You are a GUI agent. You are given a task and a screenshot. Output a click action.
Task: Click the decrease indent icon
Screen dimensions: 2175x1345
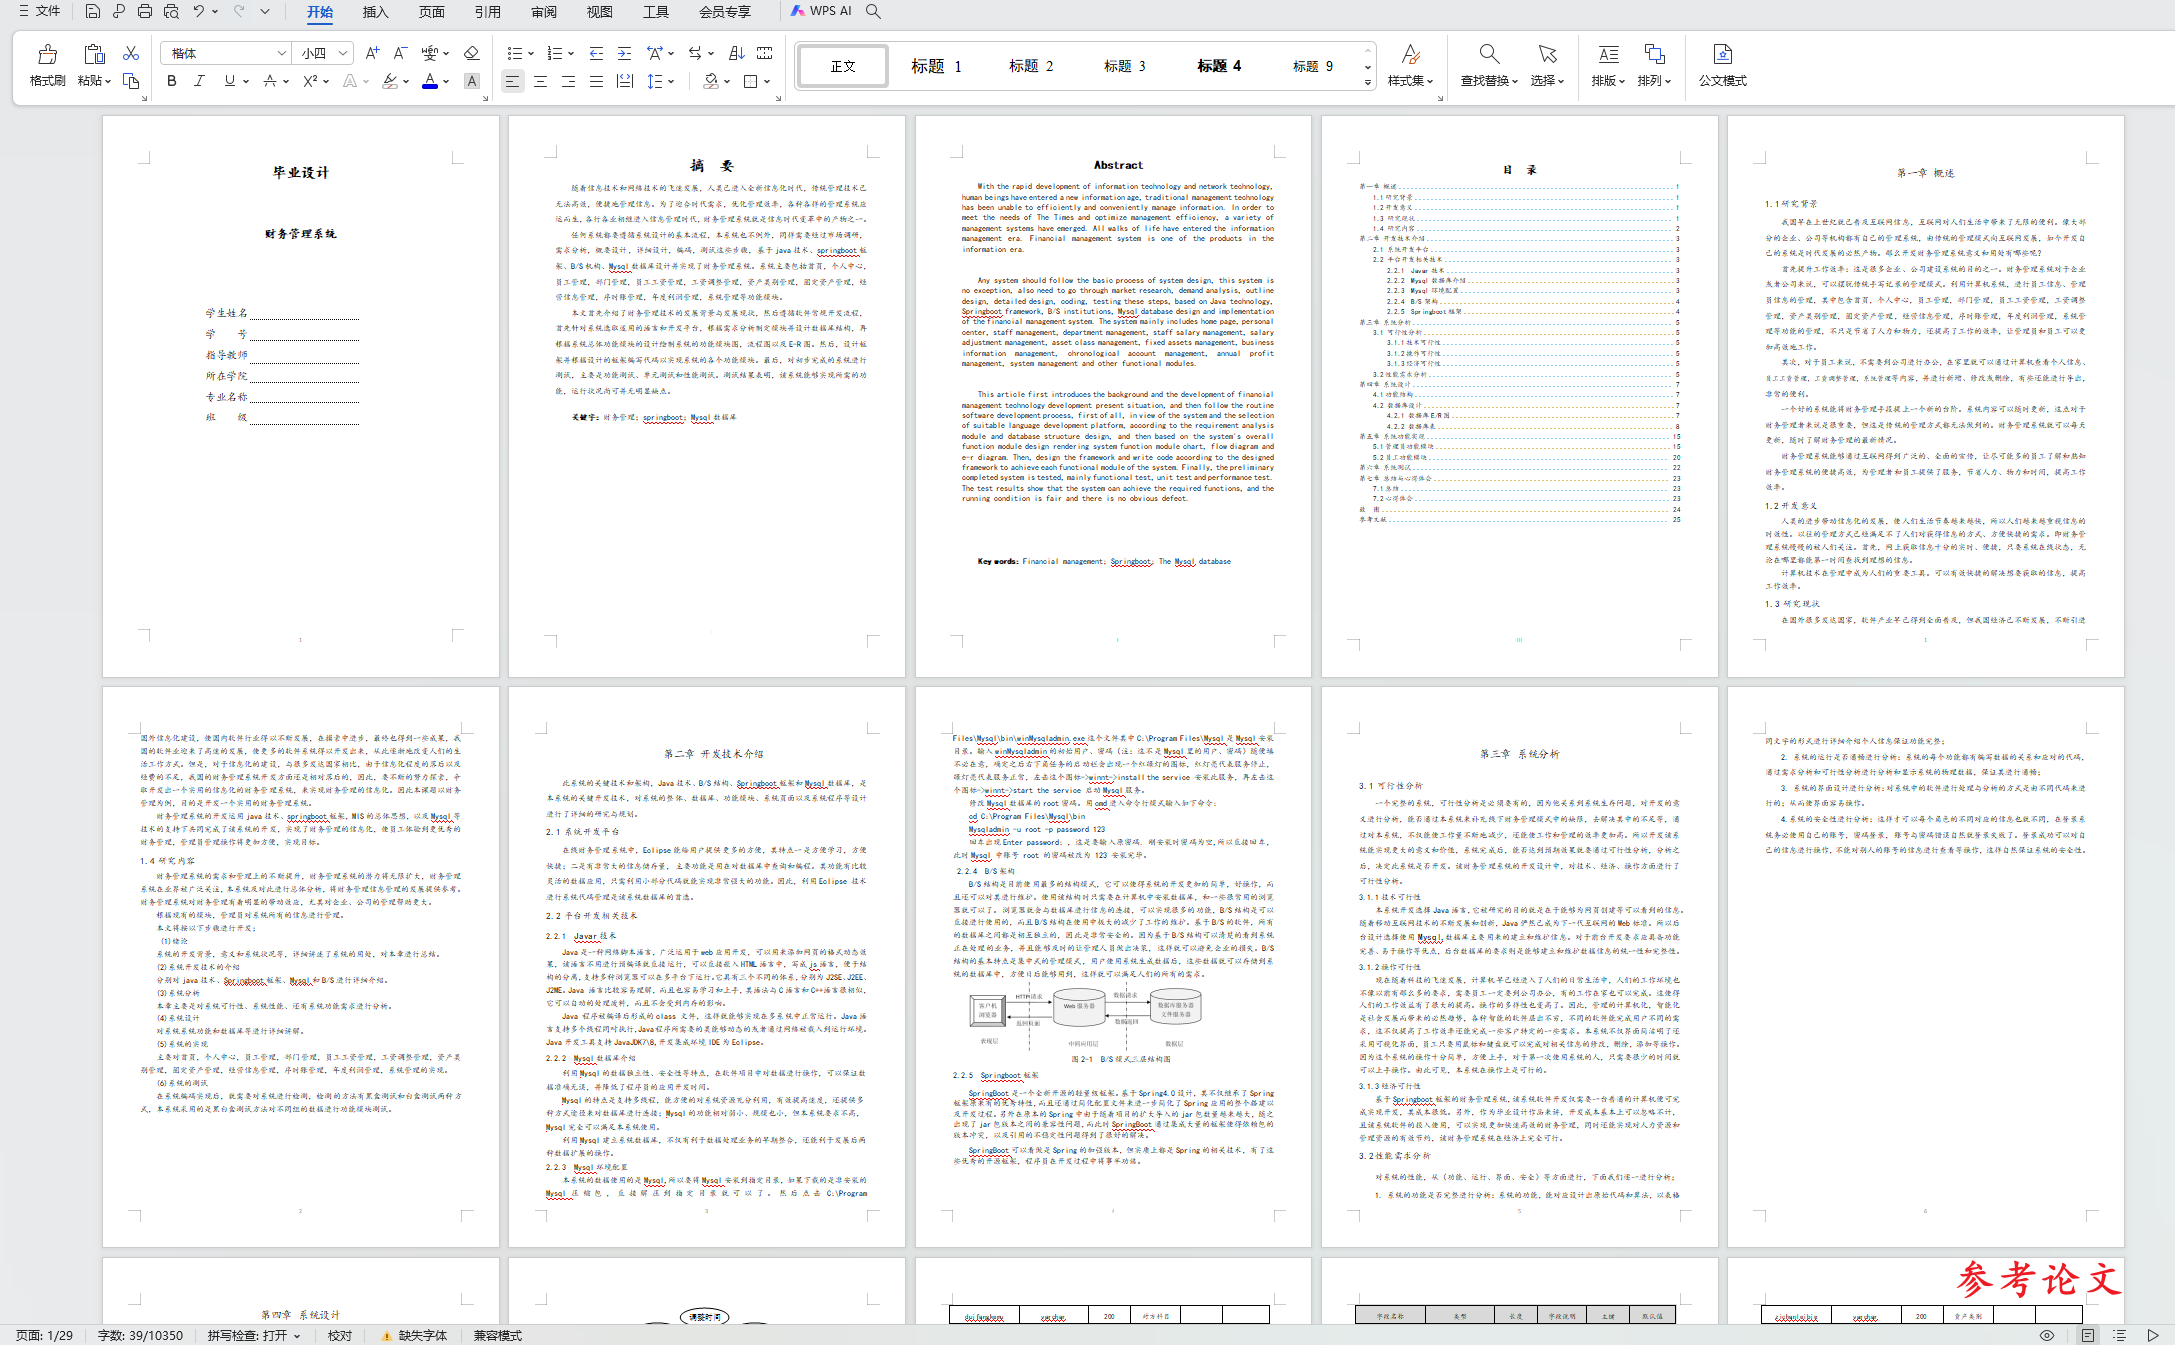(596, 53)
